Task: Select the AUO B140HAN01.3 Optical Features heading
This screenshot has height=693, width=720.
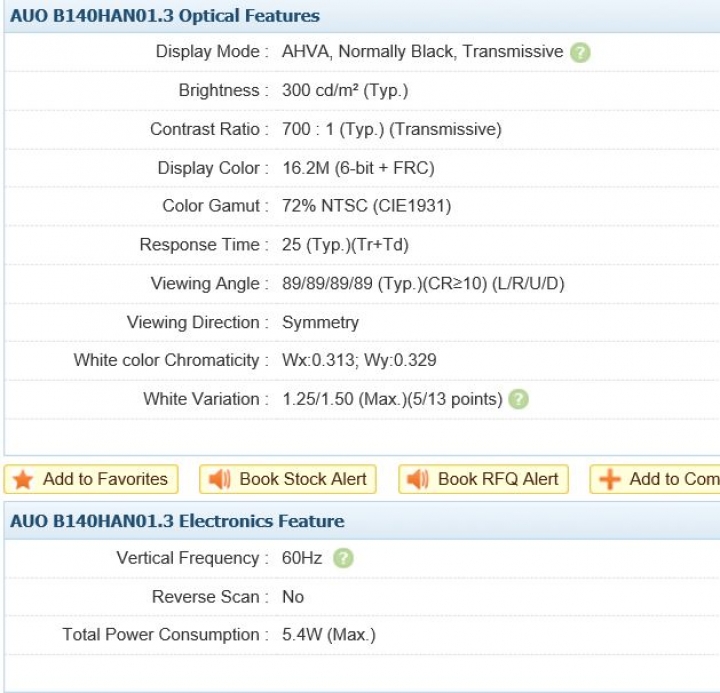Action: 165,16
